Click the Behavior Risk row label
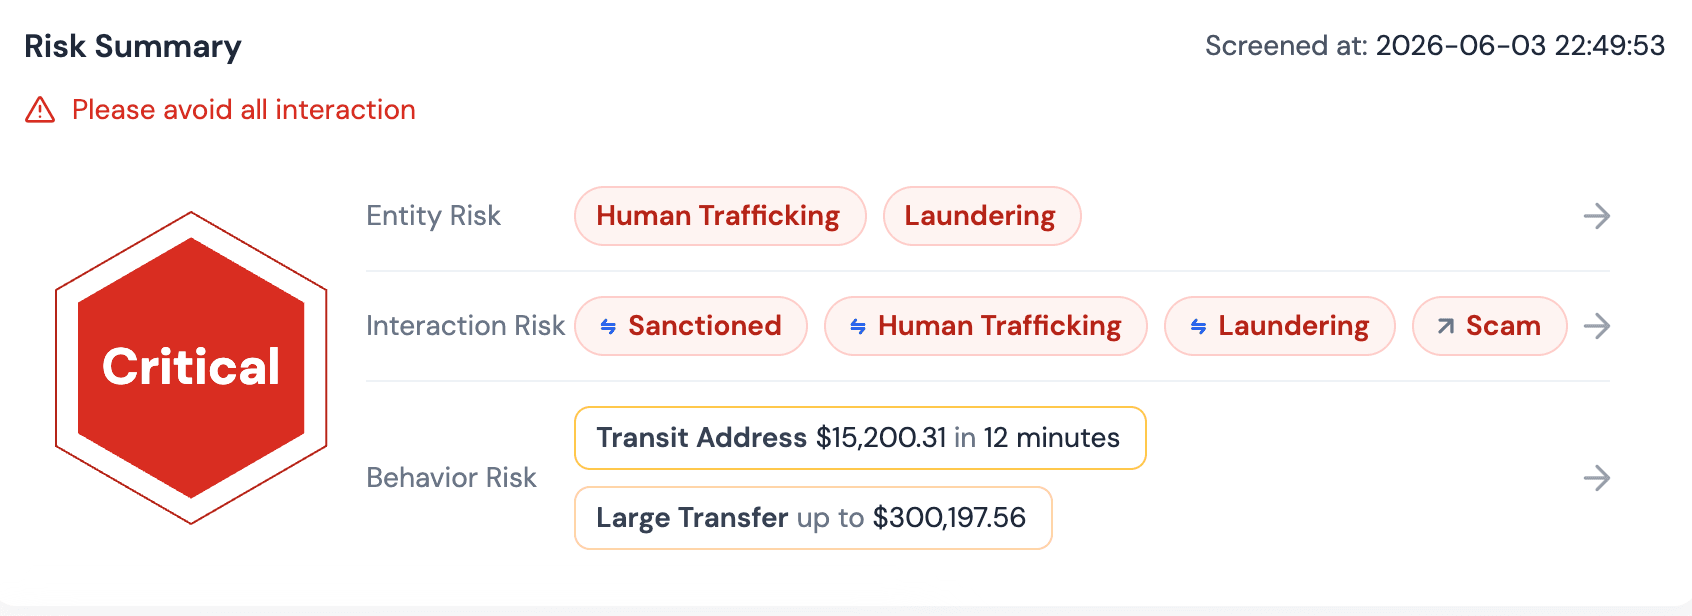1692x616 pixels. tap(451, 478)
